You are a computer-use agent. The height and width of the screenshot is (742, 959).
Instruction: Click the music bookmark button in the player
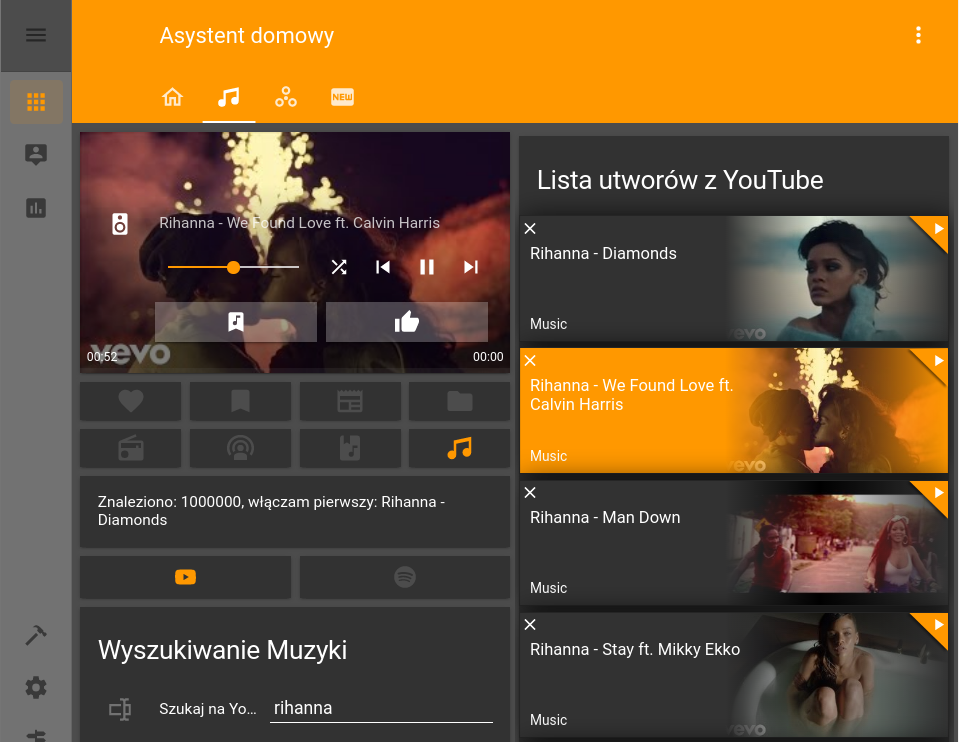(235, 322)
